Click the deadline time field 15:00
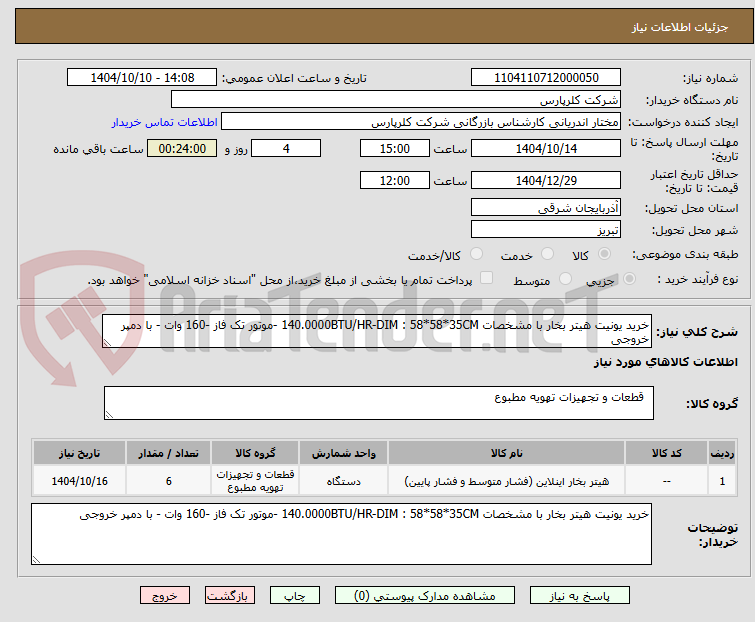 pos(395,148)
